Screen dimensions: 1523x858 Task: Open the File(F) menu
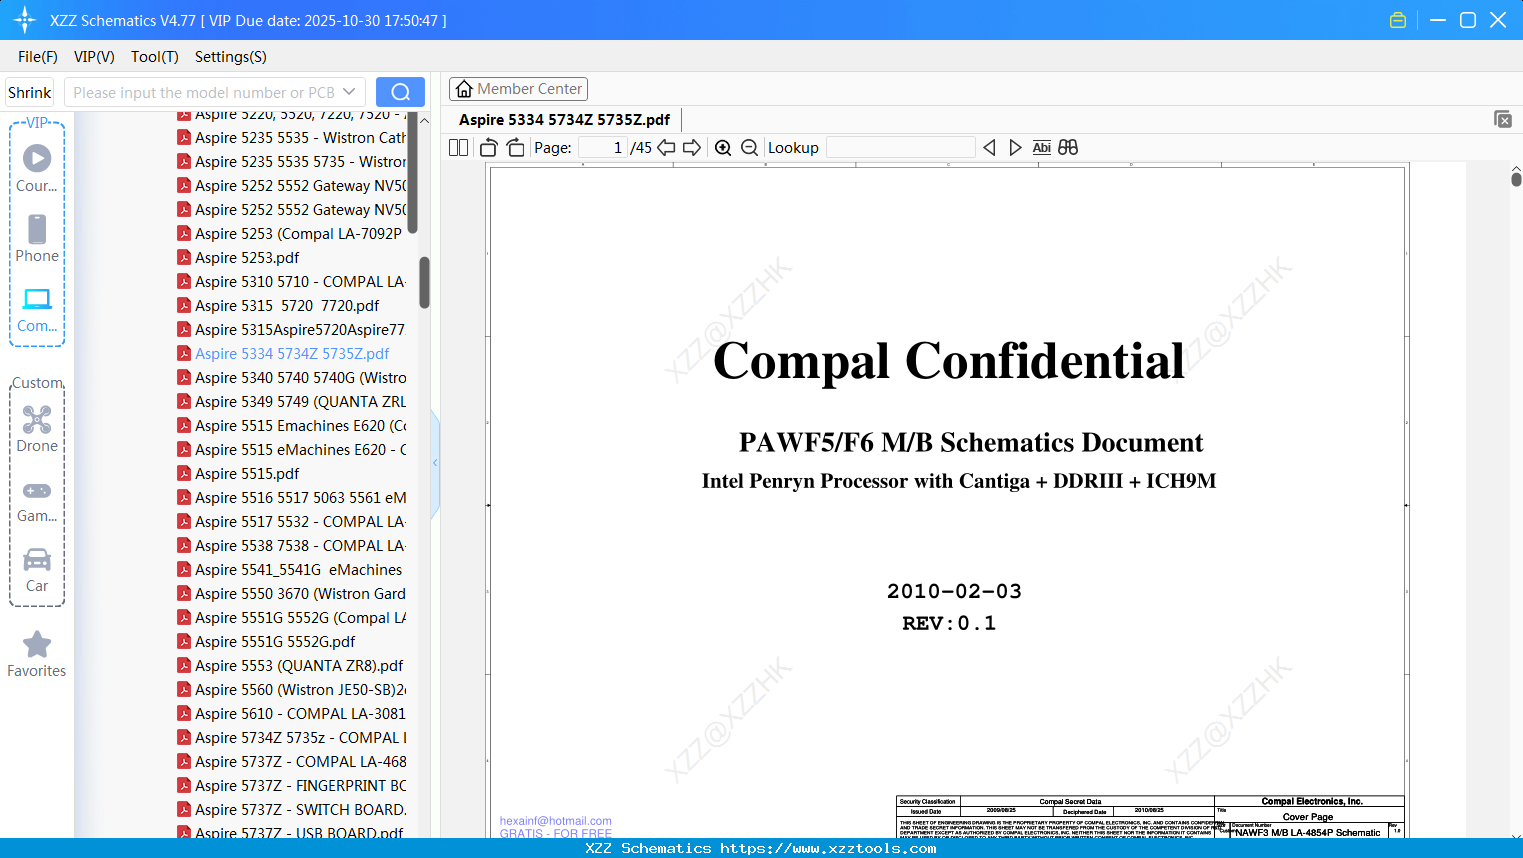(38, 57)
